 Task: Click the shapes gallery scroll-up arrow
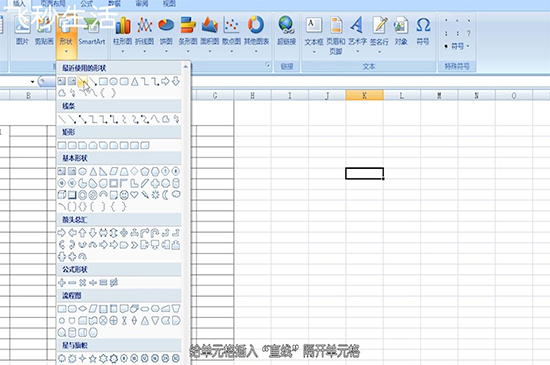(186, 66)
